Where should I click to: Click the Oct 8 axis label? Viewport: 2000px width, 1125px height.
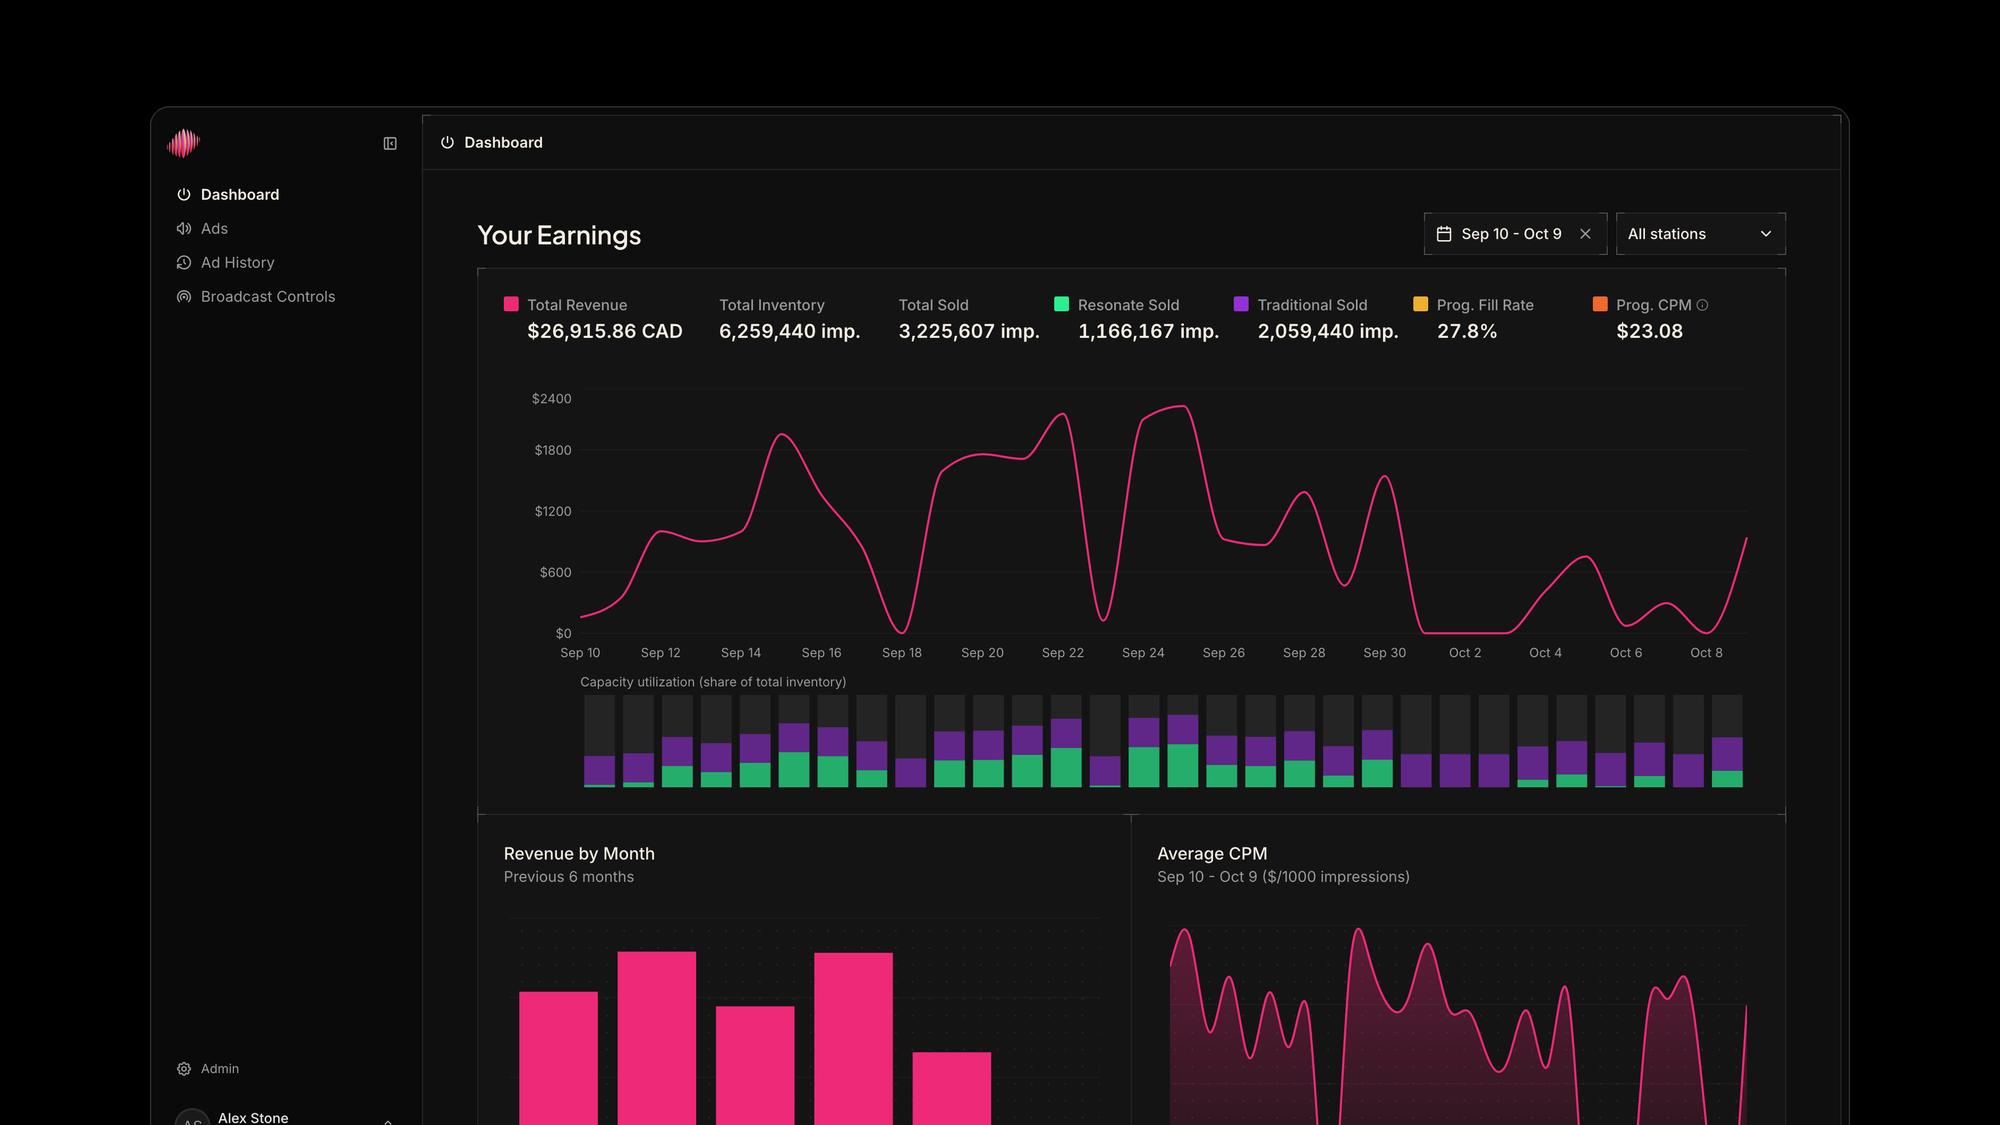click(x=1706, y=653)
